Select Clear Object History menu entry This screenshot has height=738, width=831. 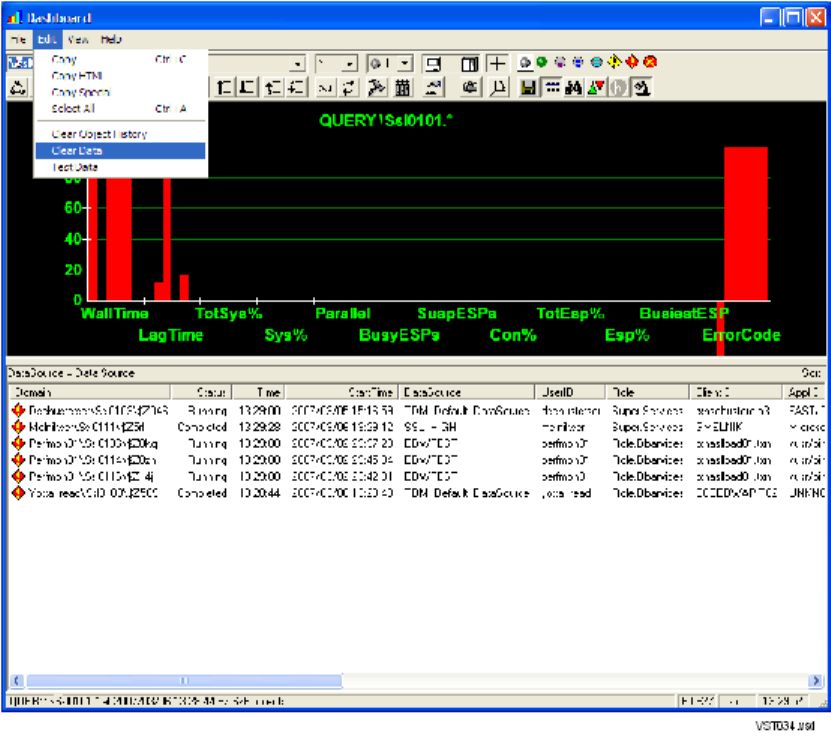(99, 134)
